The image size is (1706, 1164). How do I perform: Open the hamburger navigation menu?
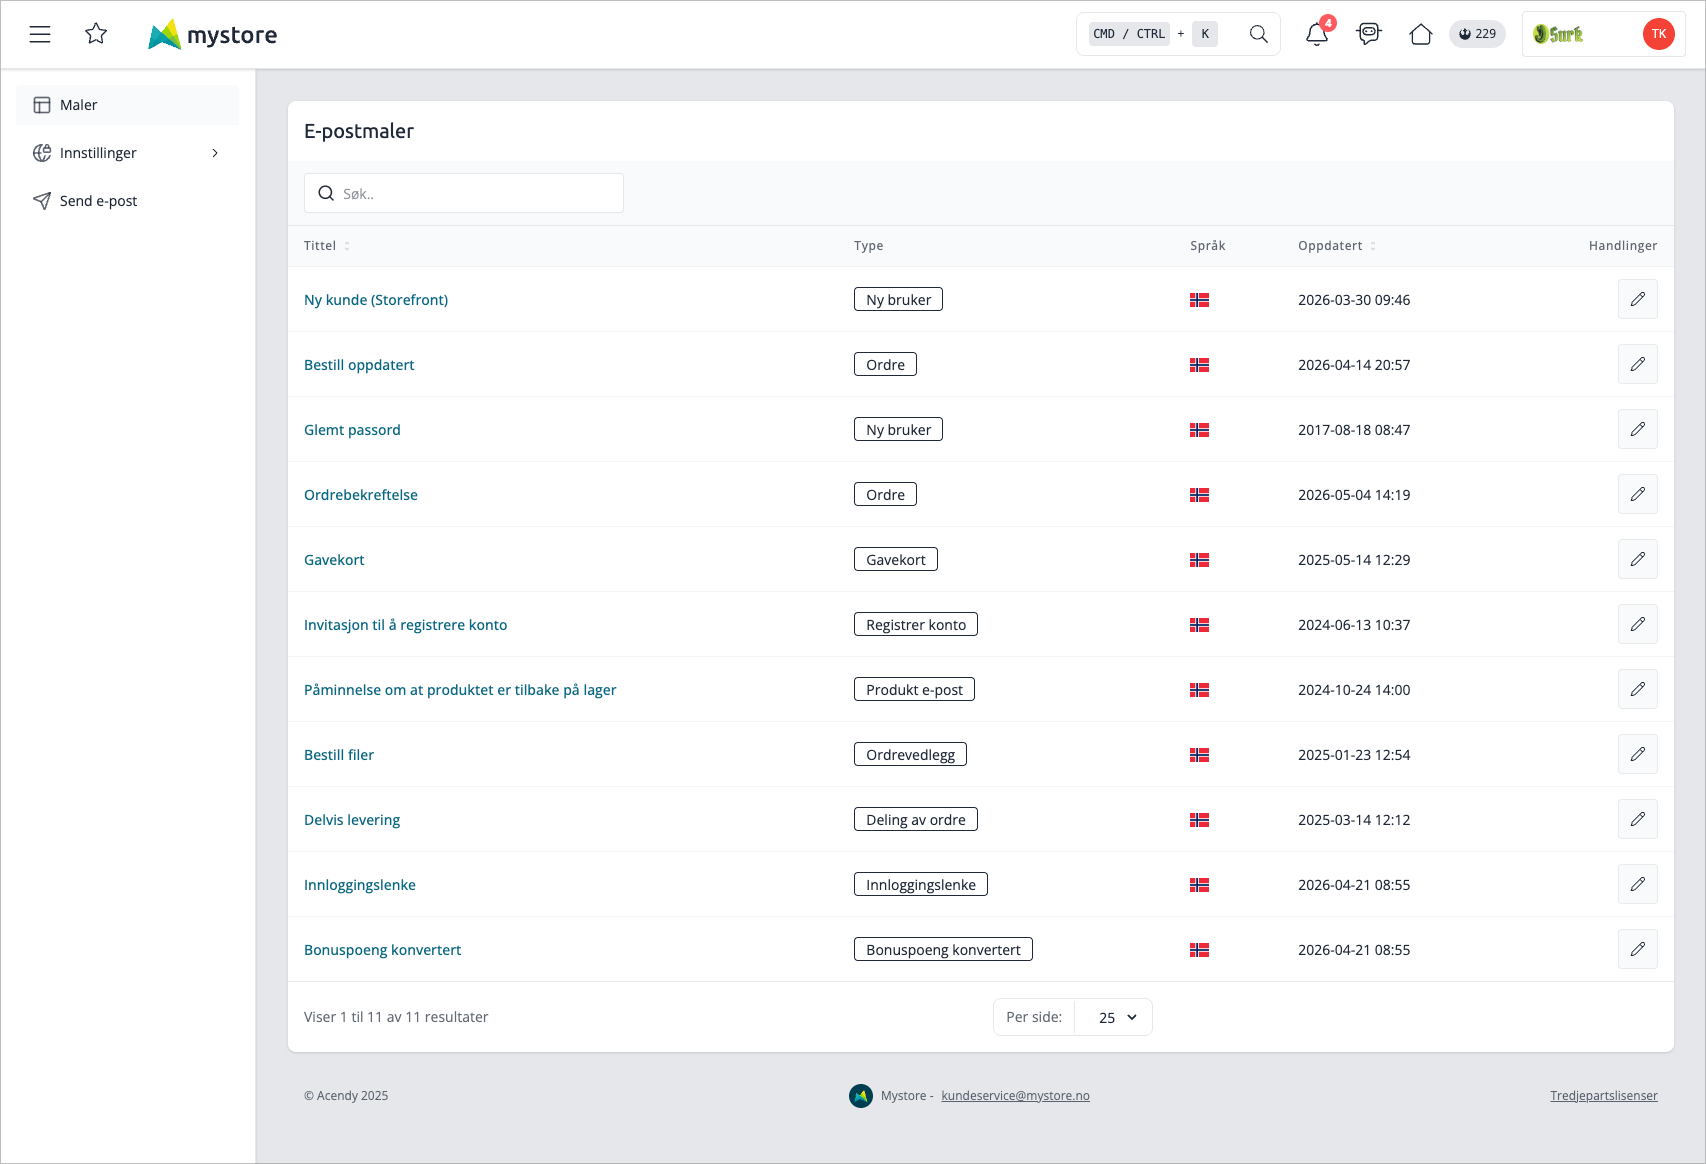pos(40,34)
